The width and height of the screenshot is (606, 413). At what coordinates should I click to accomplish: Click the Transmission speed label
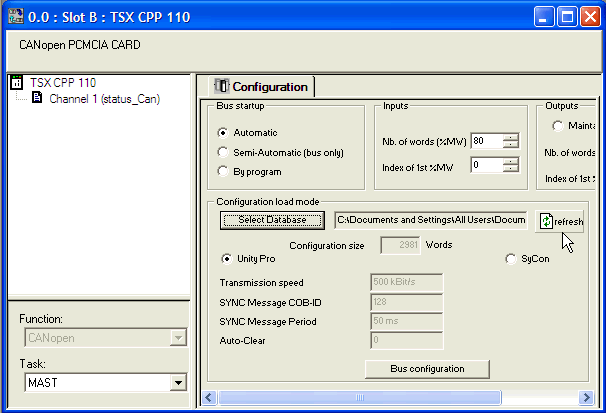262,283
